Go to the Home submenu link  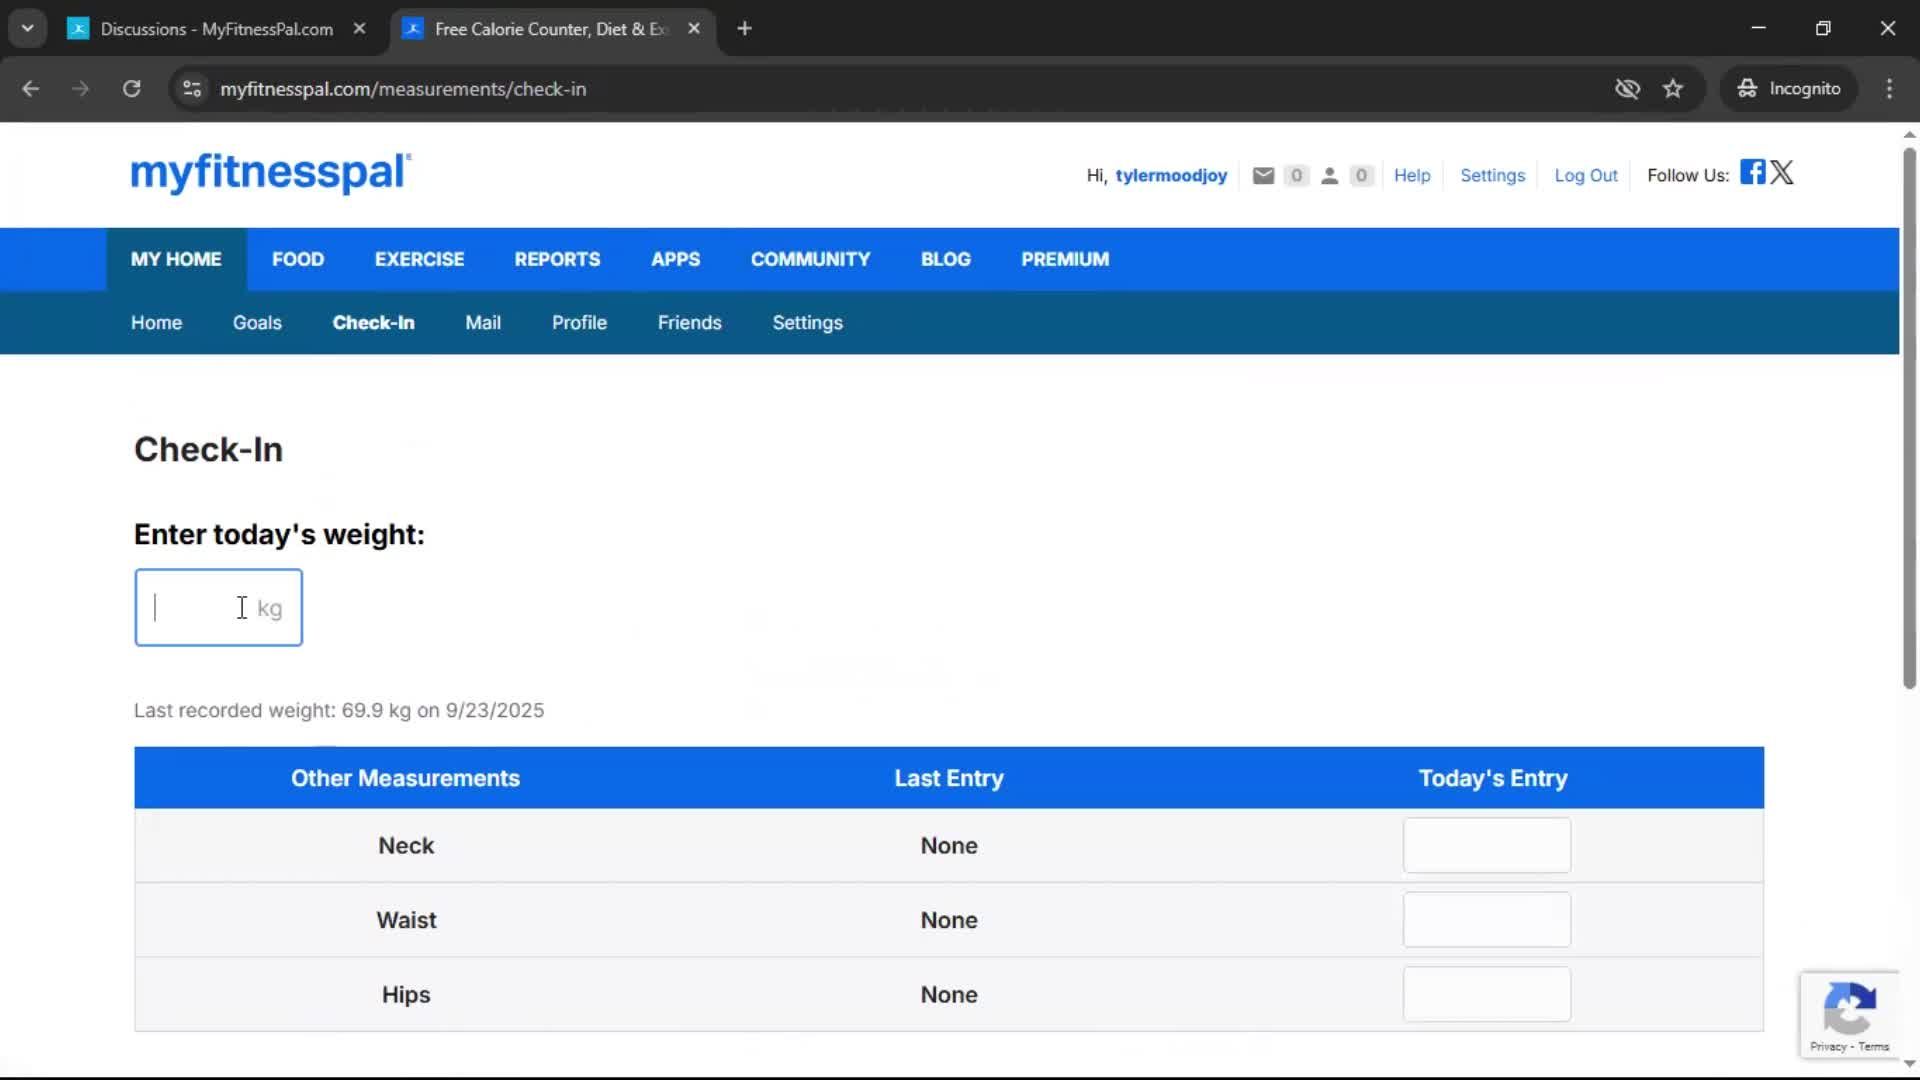156,322
